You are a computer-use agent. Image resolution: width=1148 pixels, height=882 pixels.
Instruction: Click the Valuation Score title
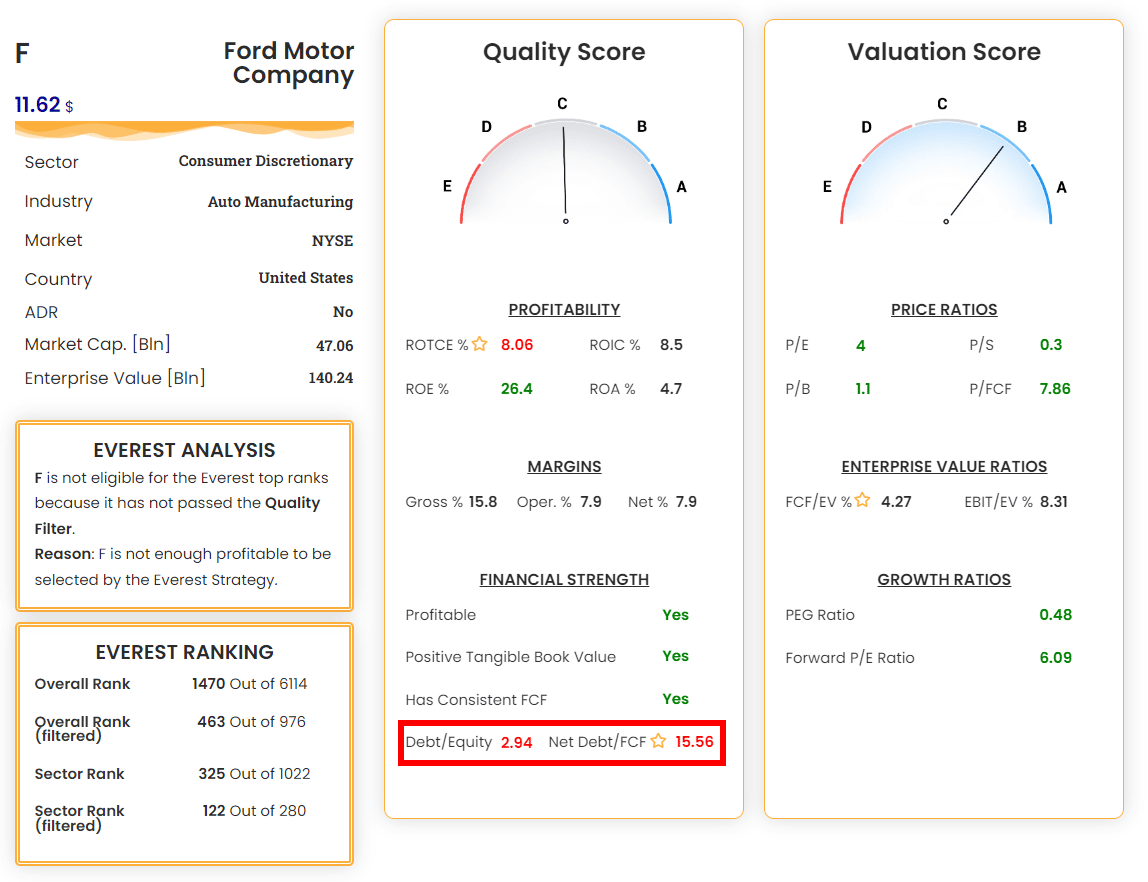[x=944, y=52]
